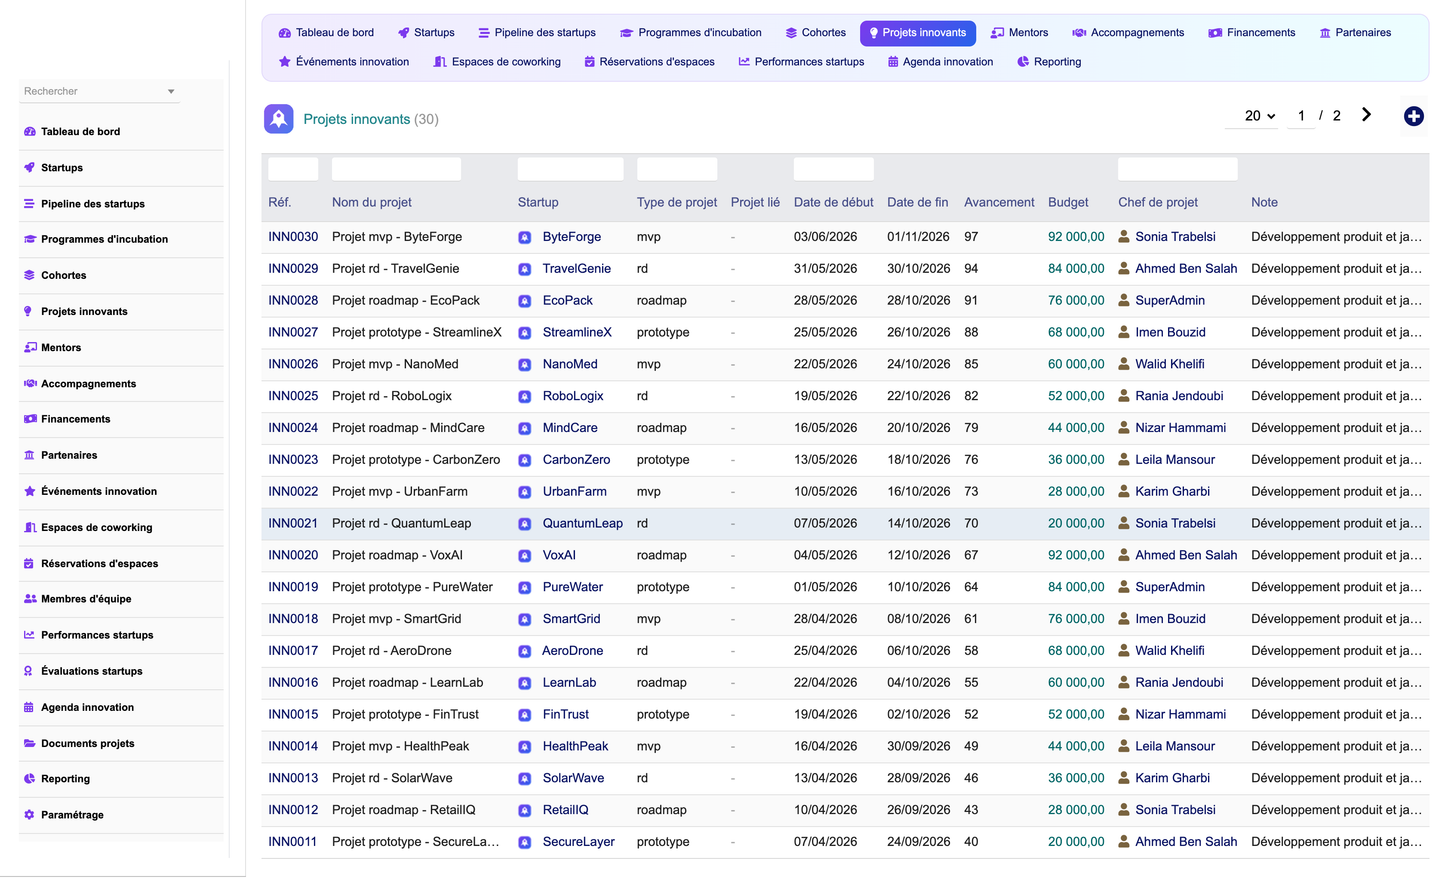Switch to the Startups top tab
1445x895 pixels.
(426, 33)
